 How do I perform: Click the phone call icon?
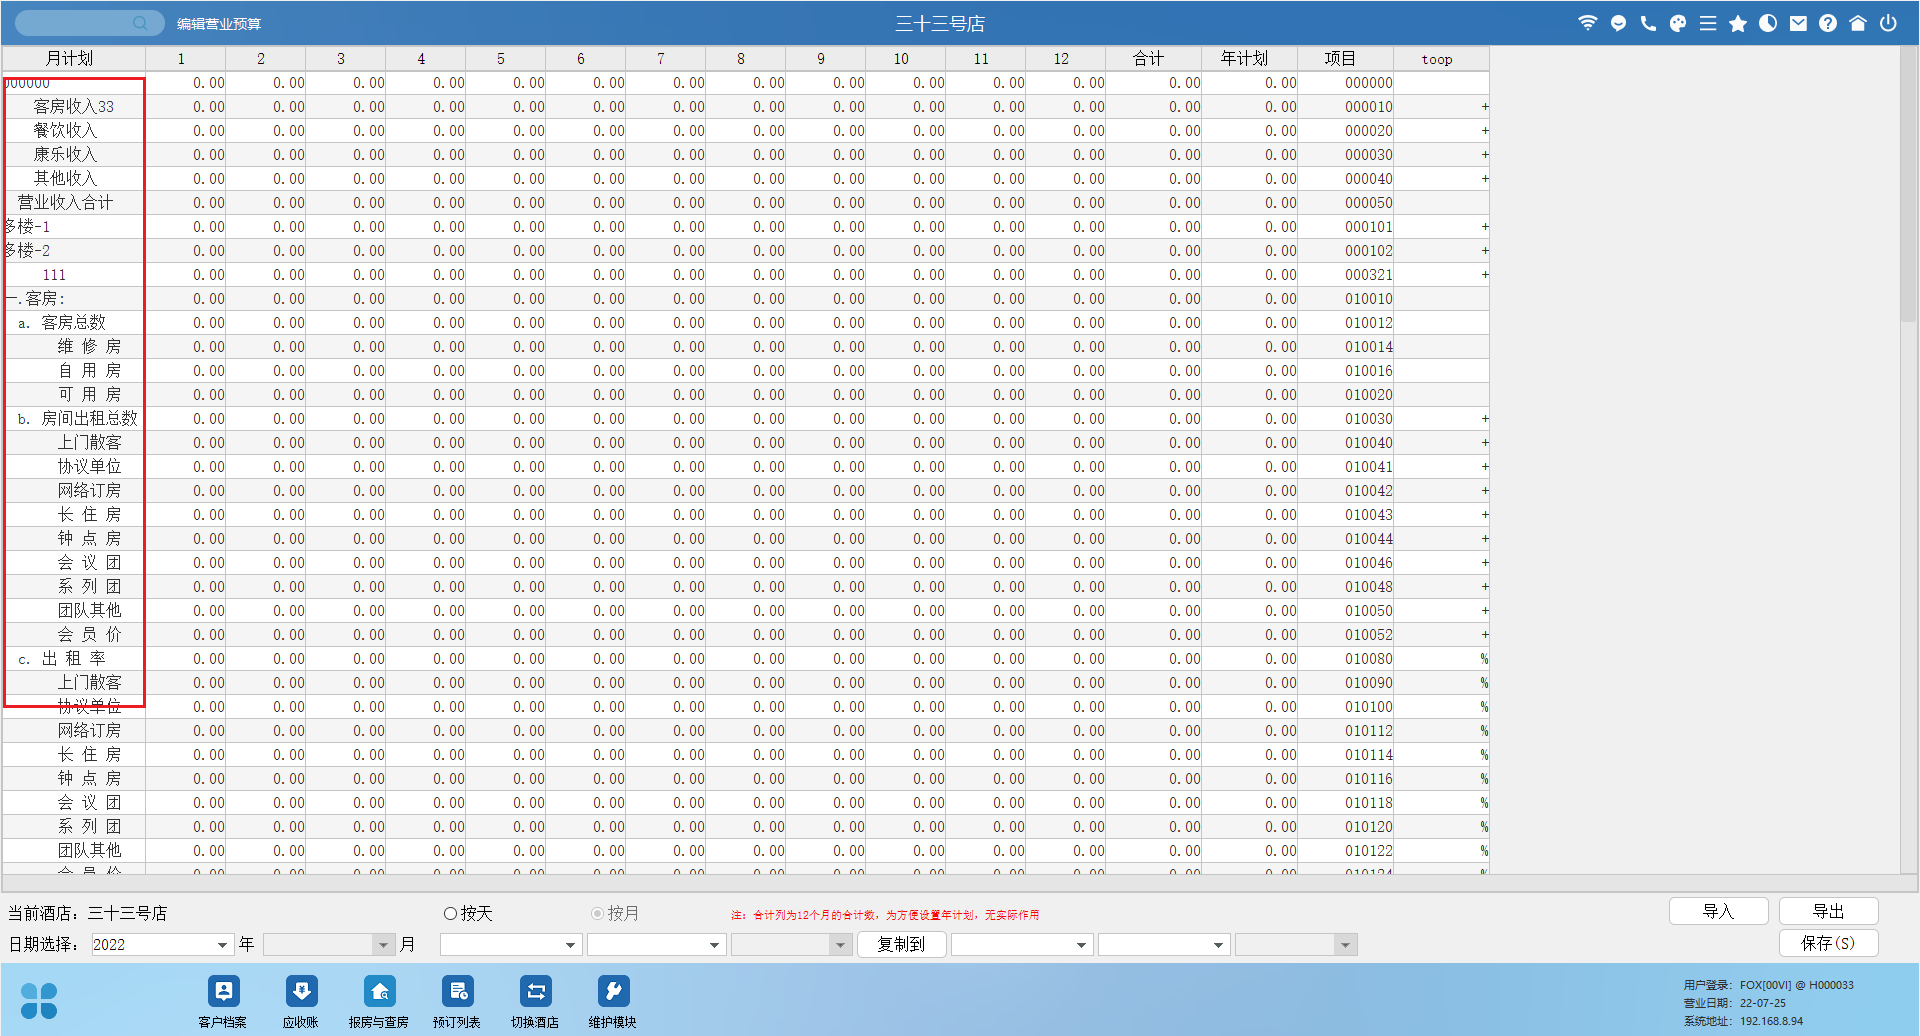(x=1648, y=23)
